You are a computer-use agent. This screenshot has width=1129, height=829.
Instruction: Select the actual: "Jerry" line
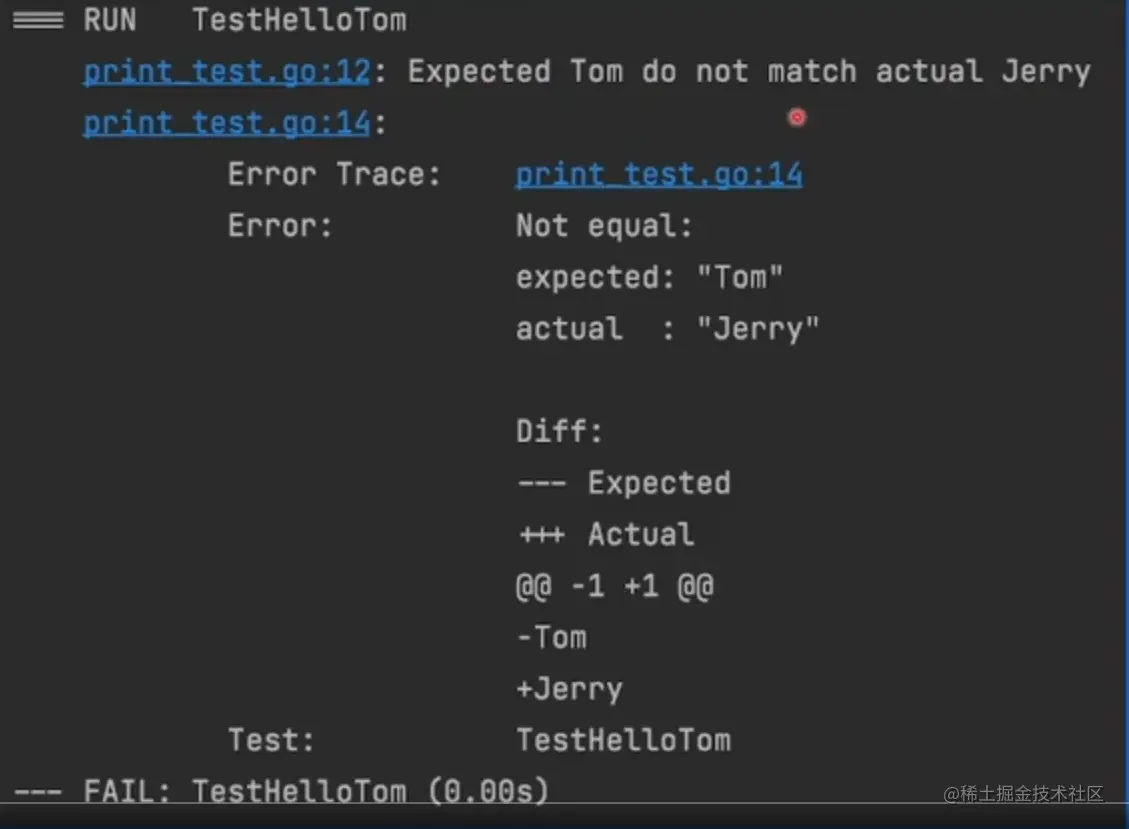pos(667,329)
